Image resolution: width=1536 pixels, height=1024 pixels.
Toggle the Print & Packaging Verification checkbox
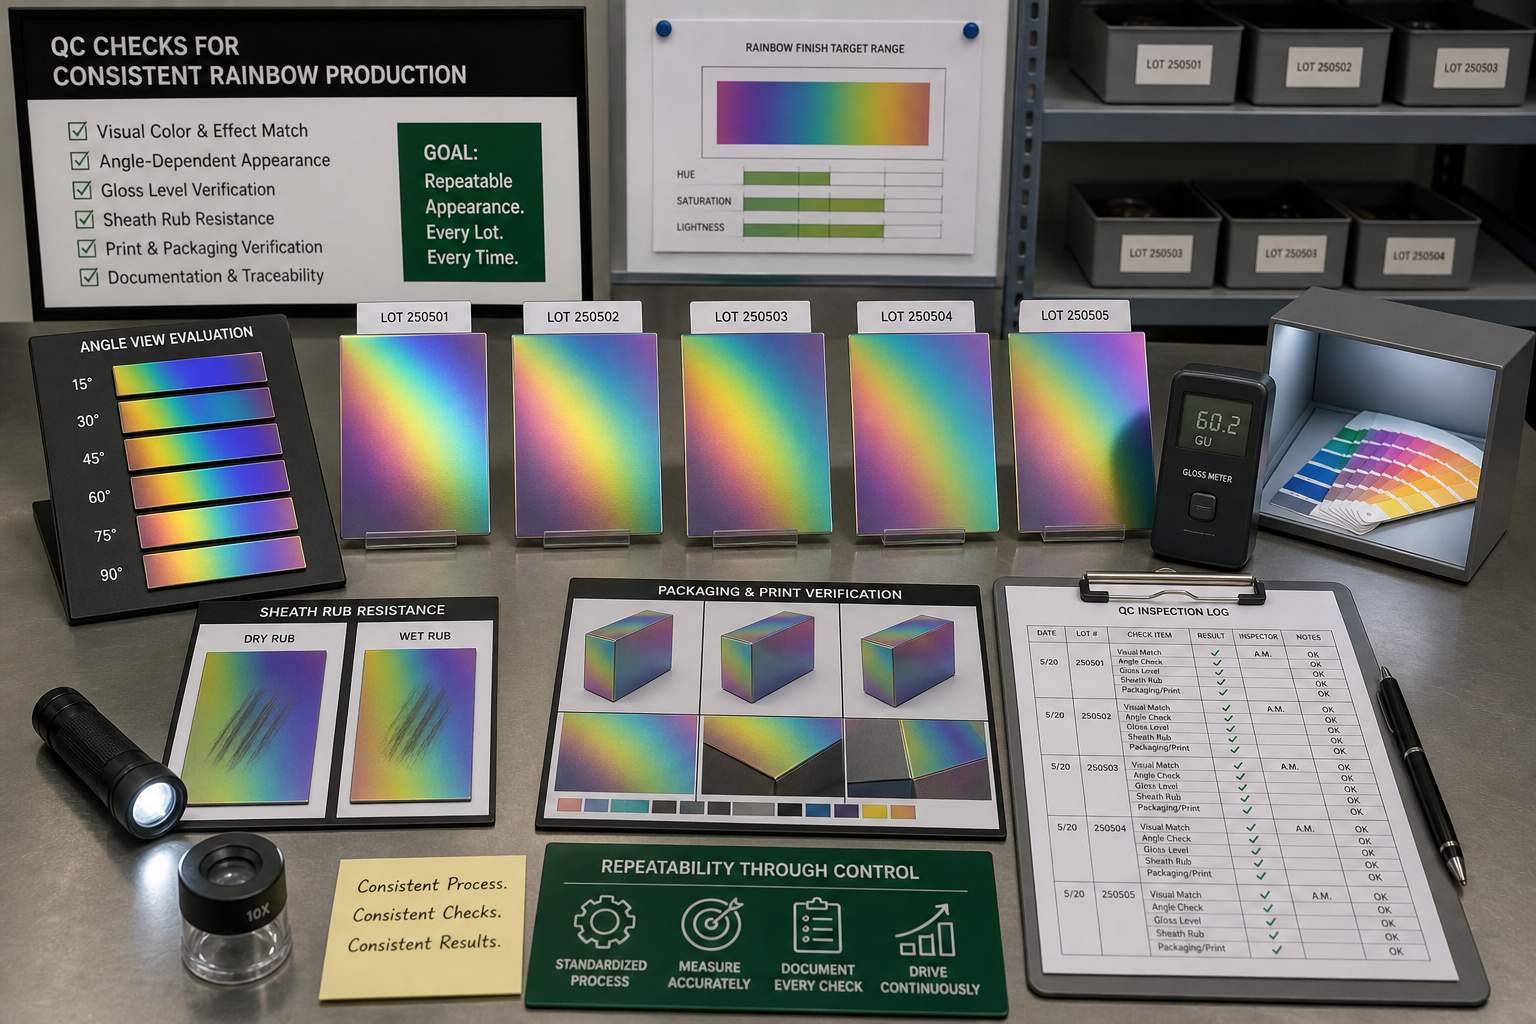tap(87, 248)
